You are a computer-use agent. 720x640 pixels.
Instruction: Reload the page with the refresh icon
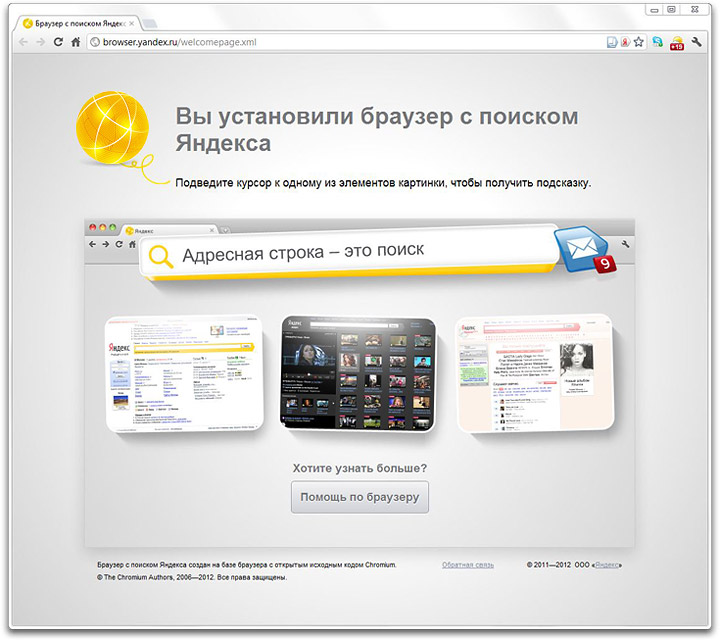pyautogui.click(x=58, y=42)
